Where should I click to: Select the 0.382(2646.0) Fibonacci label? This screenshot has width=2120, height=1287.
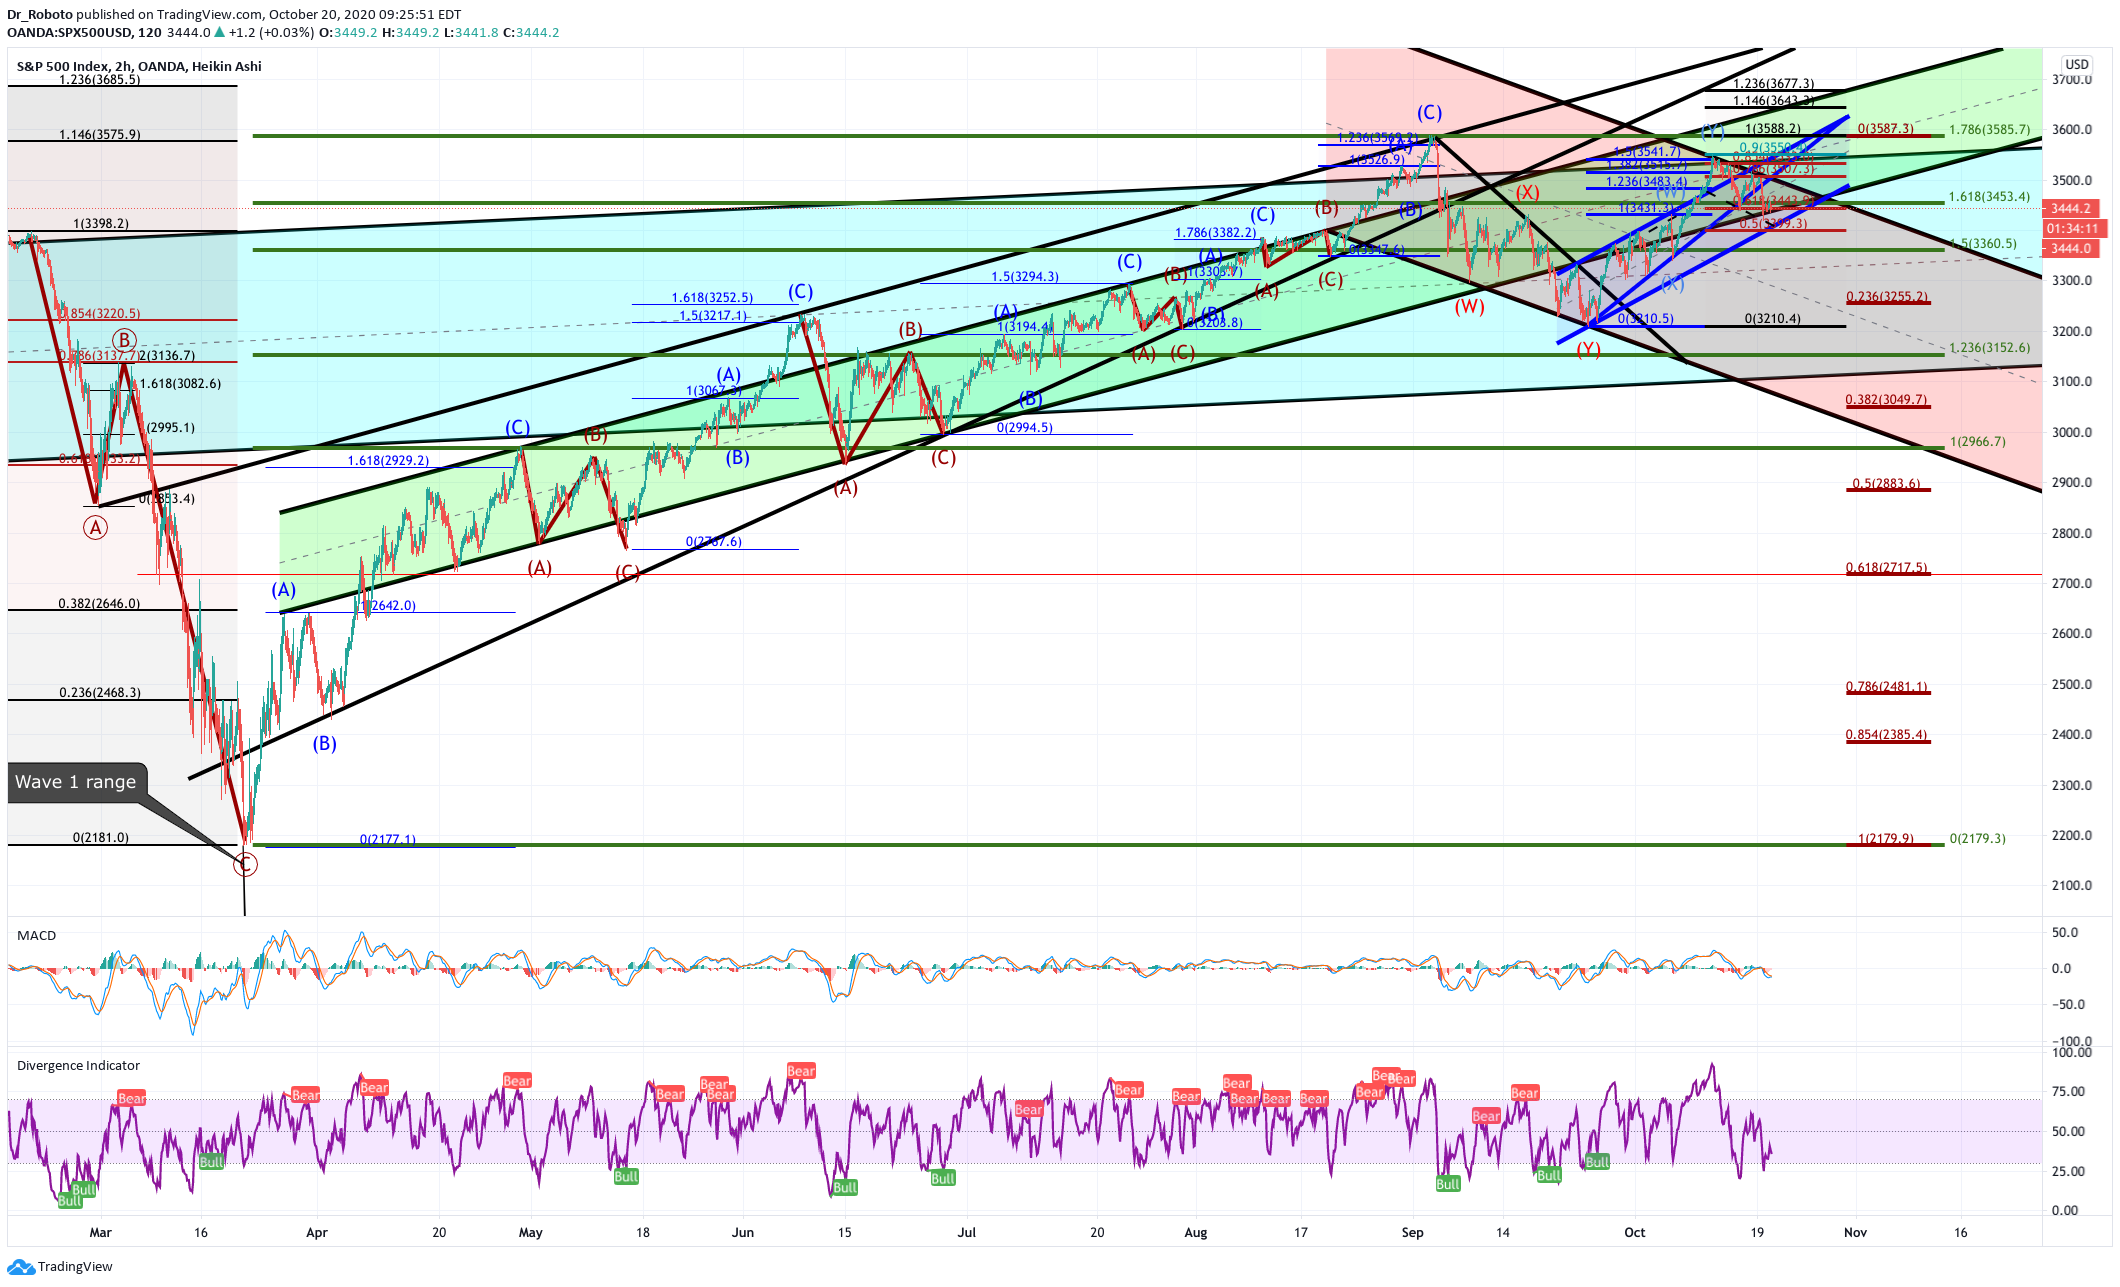[99, 604]
